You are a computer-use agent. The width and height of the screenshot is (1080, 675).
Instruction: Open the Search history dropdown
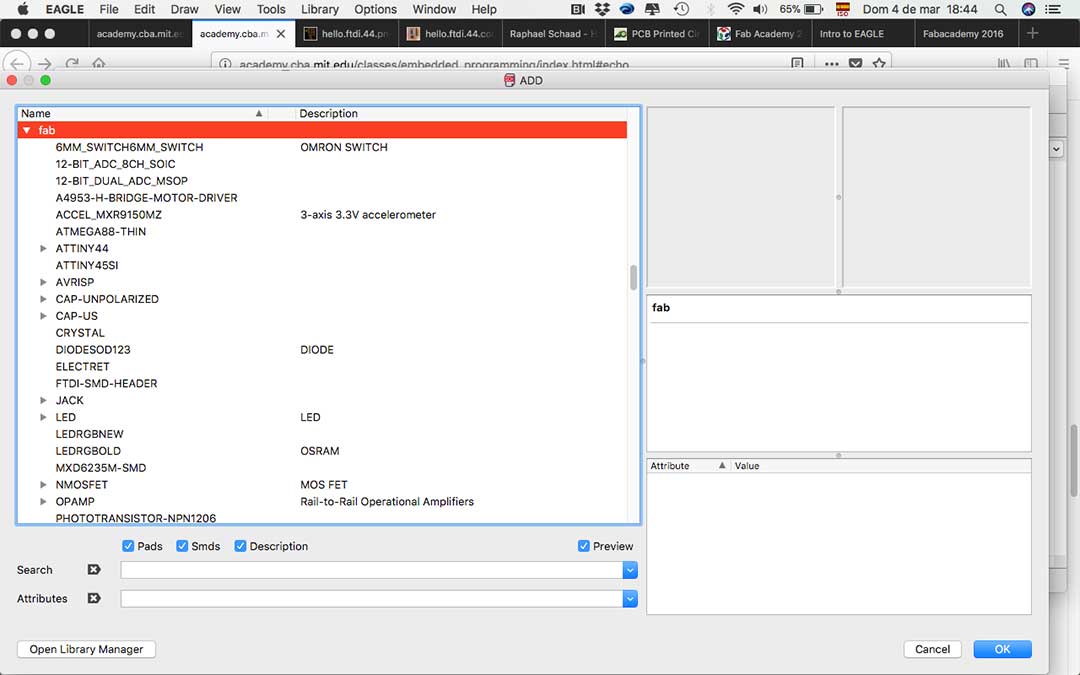pyautogui.click(x=630, y=570)
